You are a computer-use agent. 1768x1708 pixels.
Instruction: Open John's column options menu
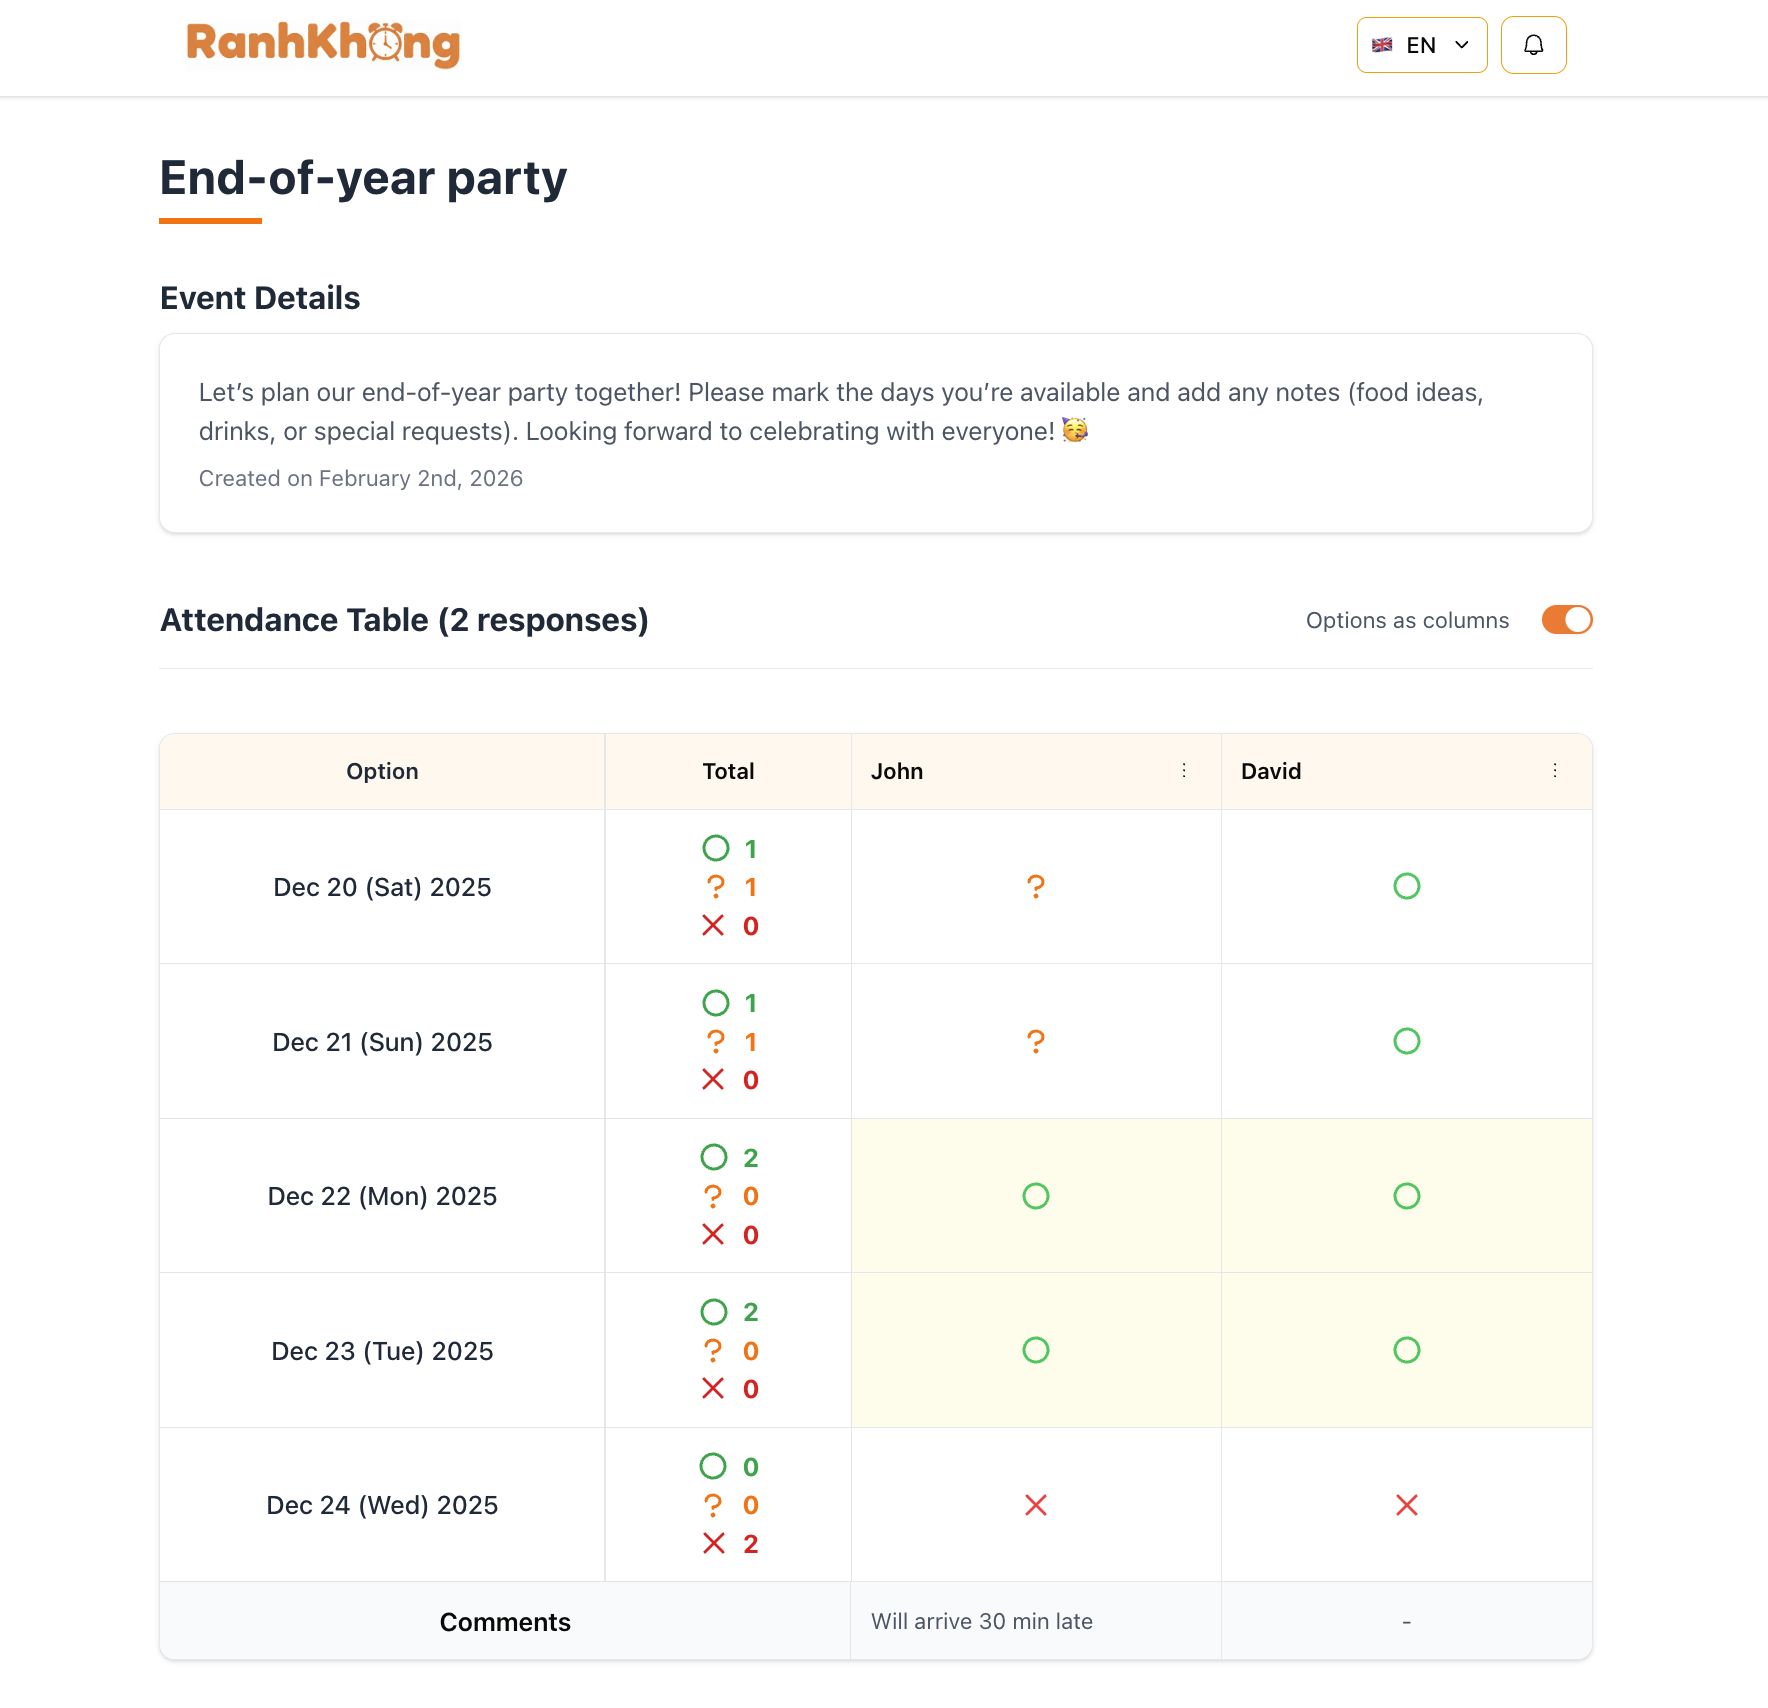click(1184, 771)
